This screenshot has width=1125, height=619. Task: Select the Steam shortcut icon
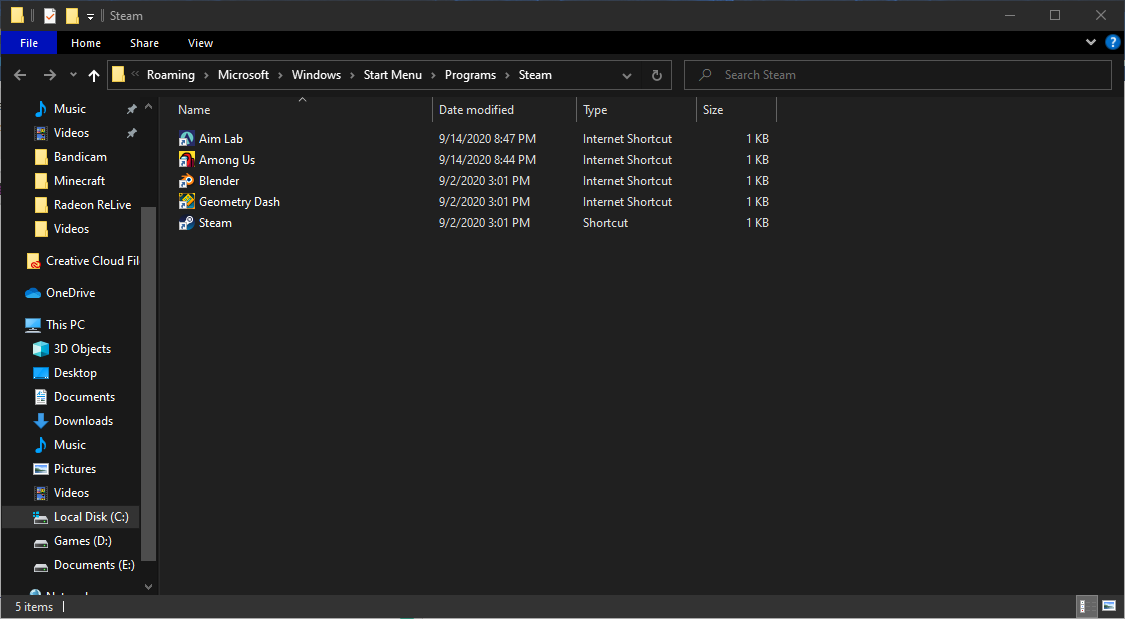coord(187,222)
